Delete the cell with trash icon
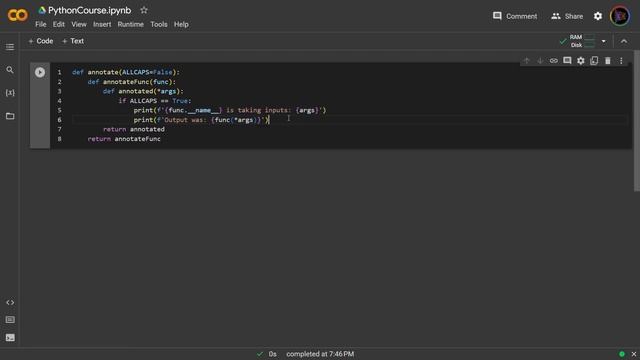The height and width of the screenshot is (360, 640). pos(608,61)
